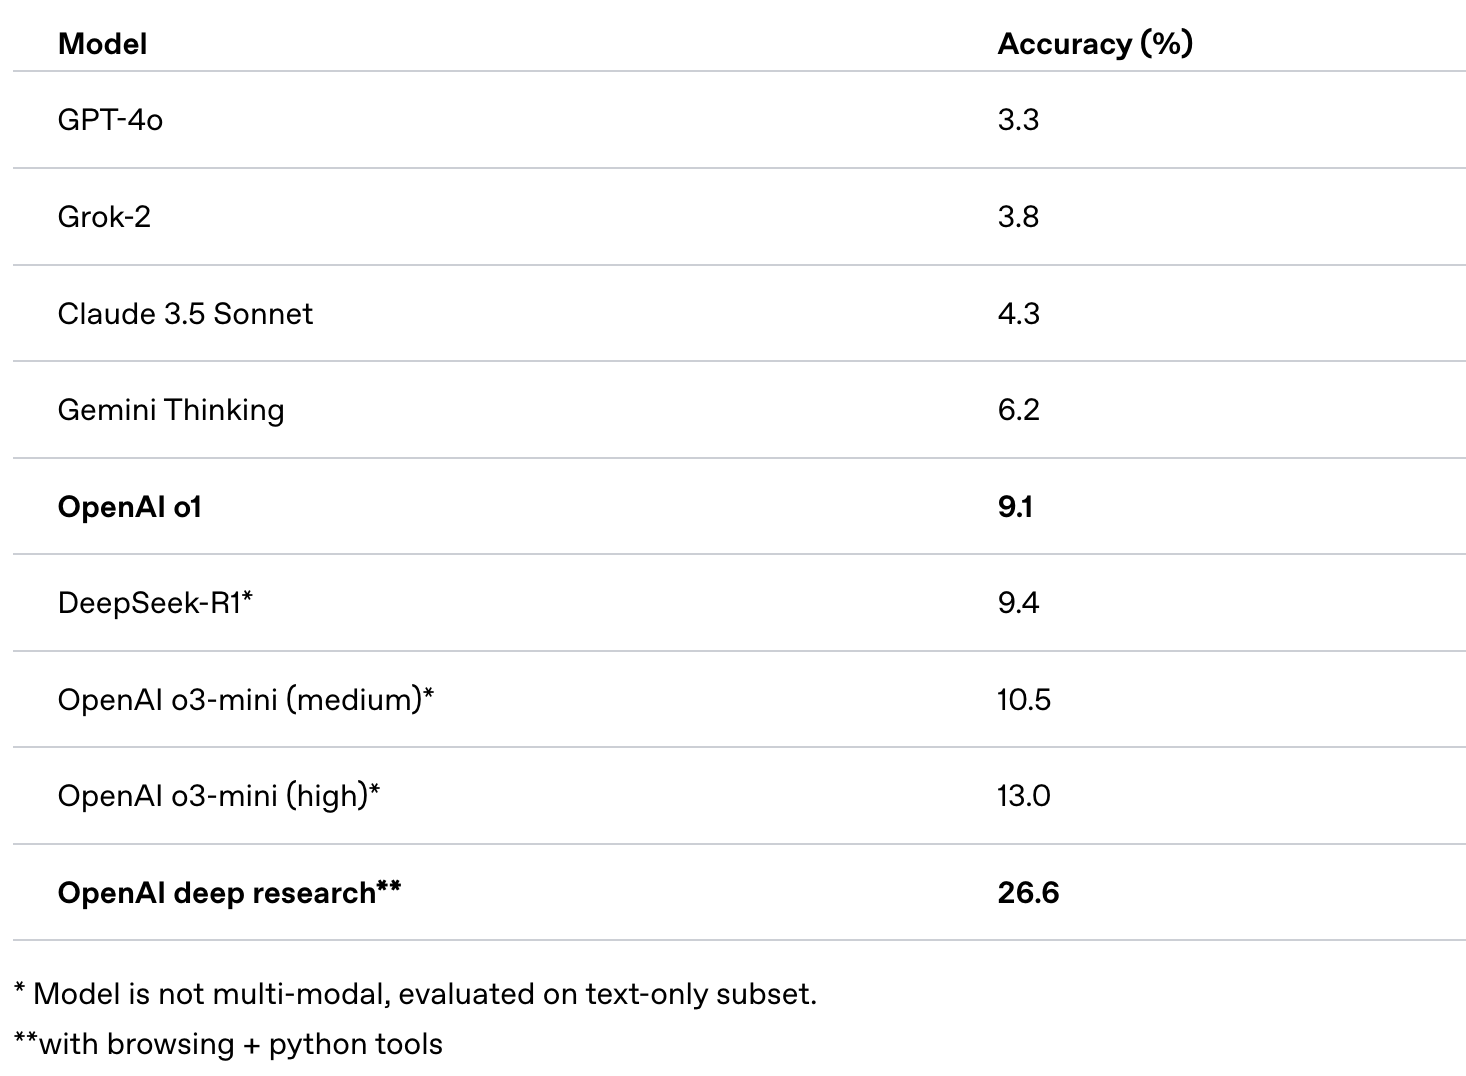
Task: Select the 3.8 accuracy value
Action: pyautogui.click(x=1018, y=217)
